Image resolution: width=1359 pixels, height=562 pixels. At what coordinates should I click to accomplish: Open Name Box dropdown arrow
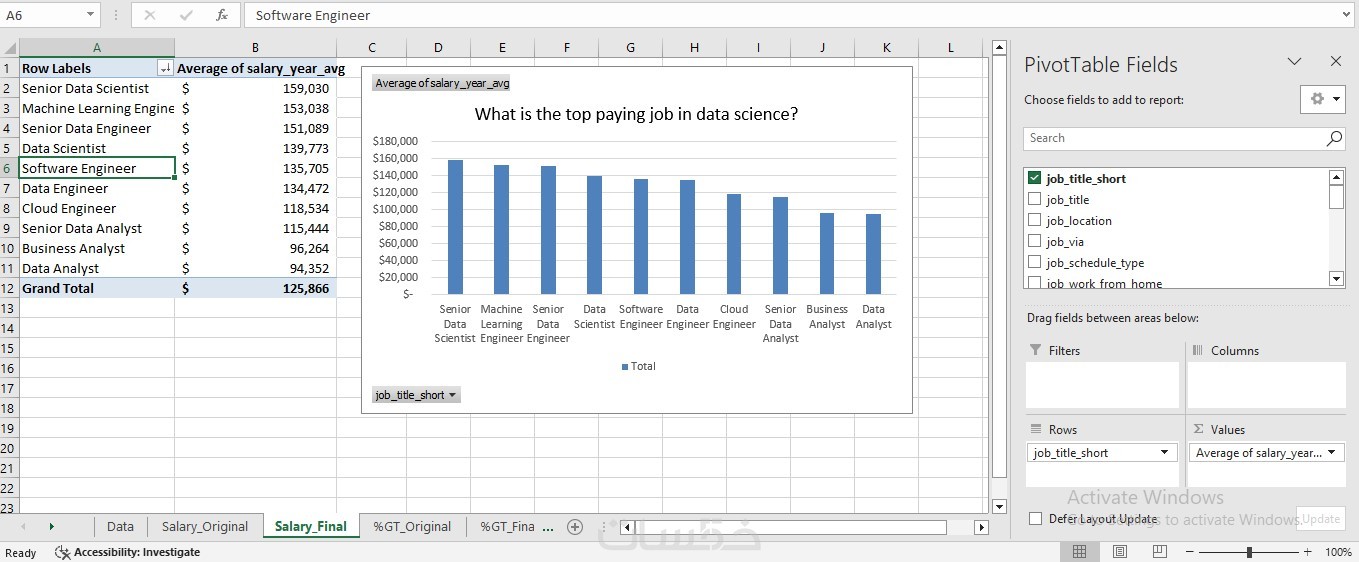[x=90, y=15]
